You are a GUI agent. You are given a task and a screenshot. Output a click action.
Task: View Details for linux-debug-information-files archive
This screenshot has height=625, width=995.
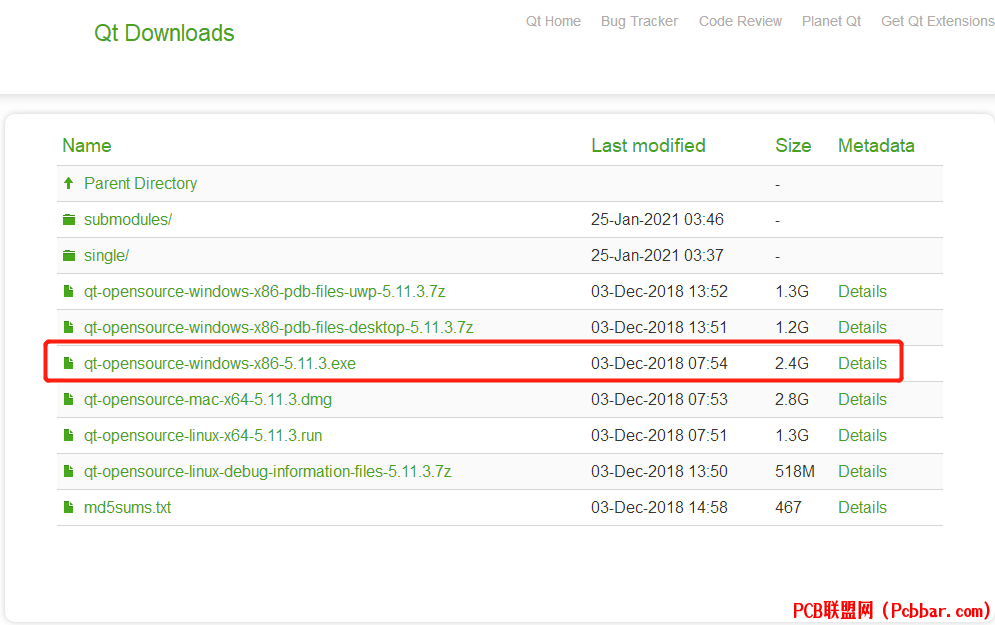[862, 471]
